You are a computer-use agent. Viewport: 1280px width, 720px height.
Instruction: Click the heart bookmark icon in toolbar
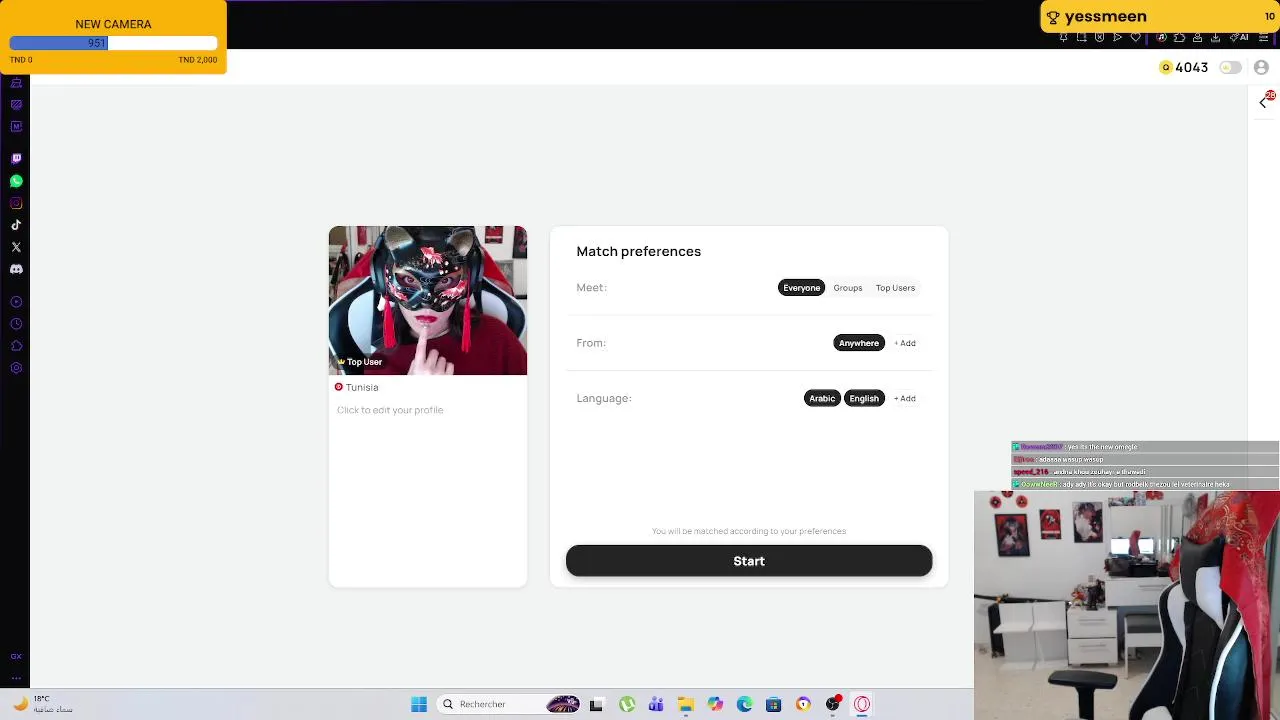1135,37
